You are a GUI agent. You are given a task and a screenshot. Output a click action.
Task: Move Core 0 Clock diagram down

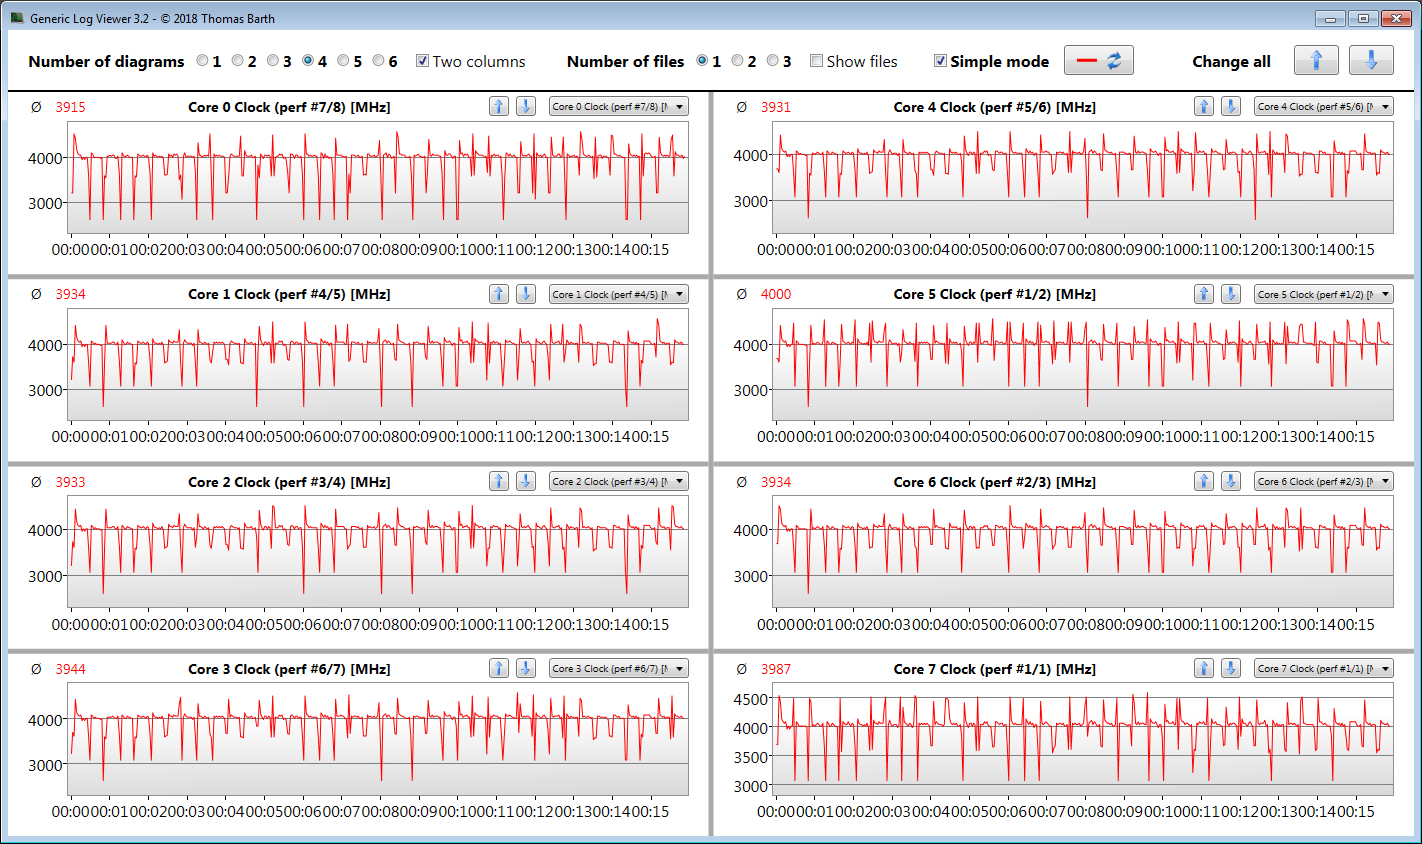pyautogui.click(x=526, y=106)
